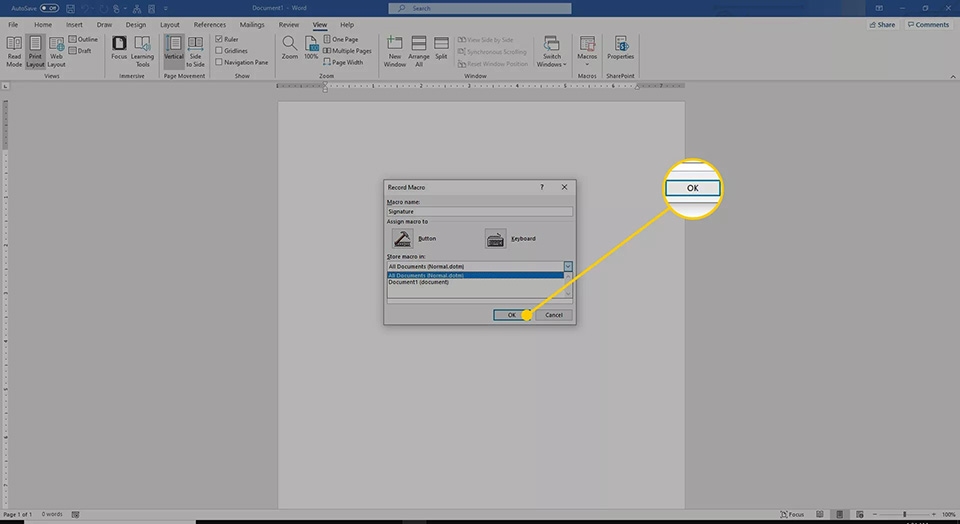
Task: Choose Multiple Pages zoom
Action: tap(347, 51)
